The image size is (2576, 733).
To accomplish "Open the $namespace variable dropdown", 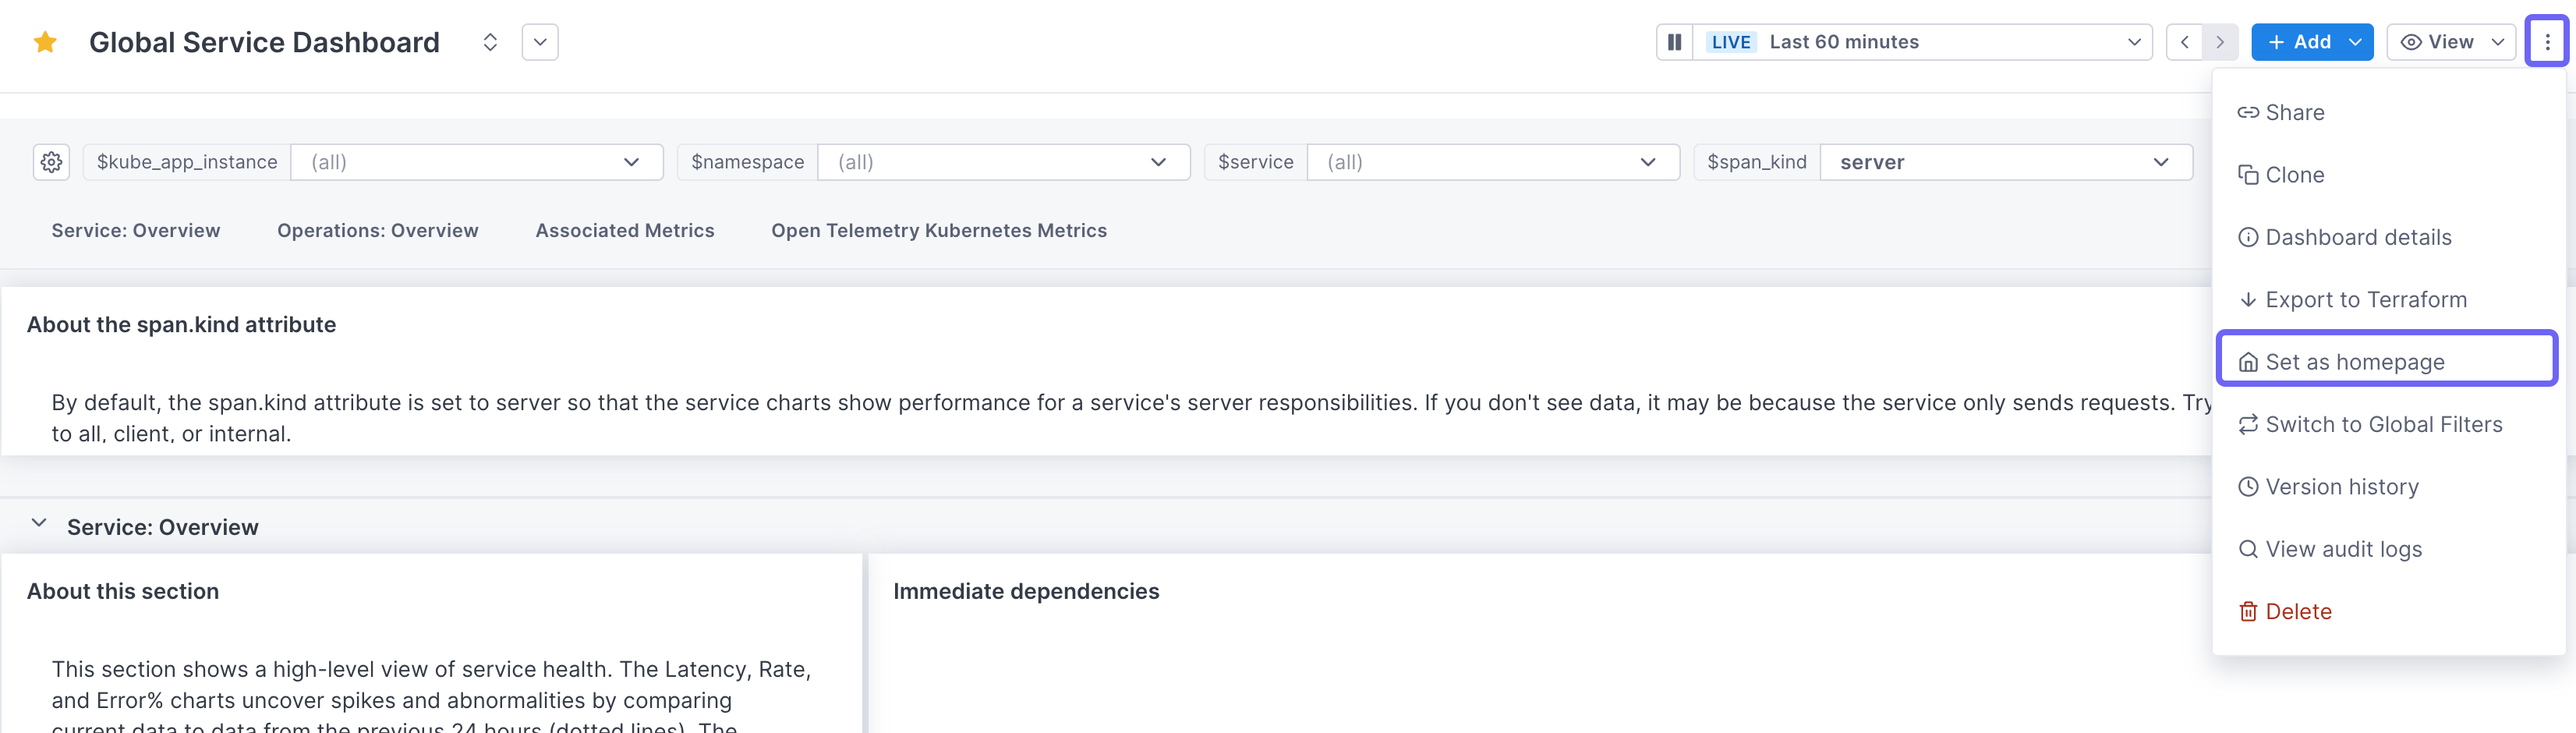I will (1002, 162).
